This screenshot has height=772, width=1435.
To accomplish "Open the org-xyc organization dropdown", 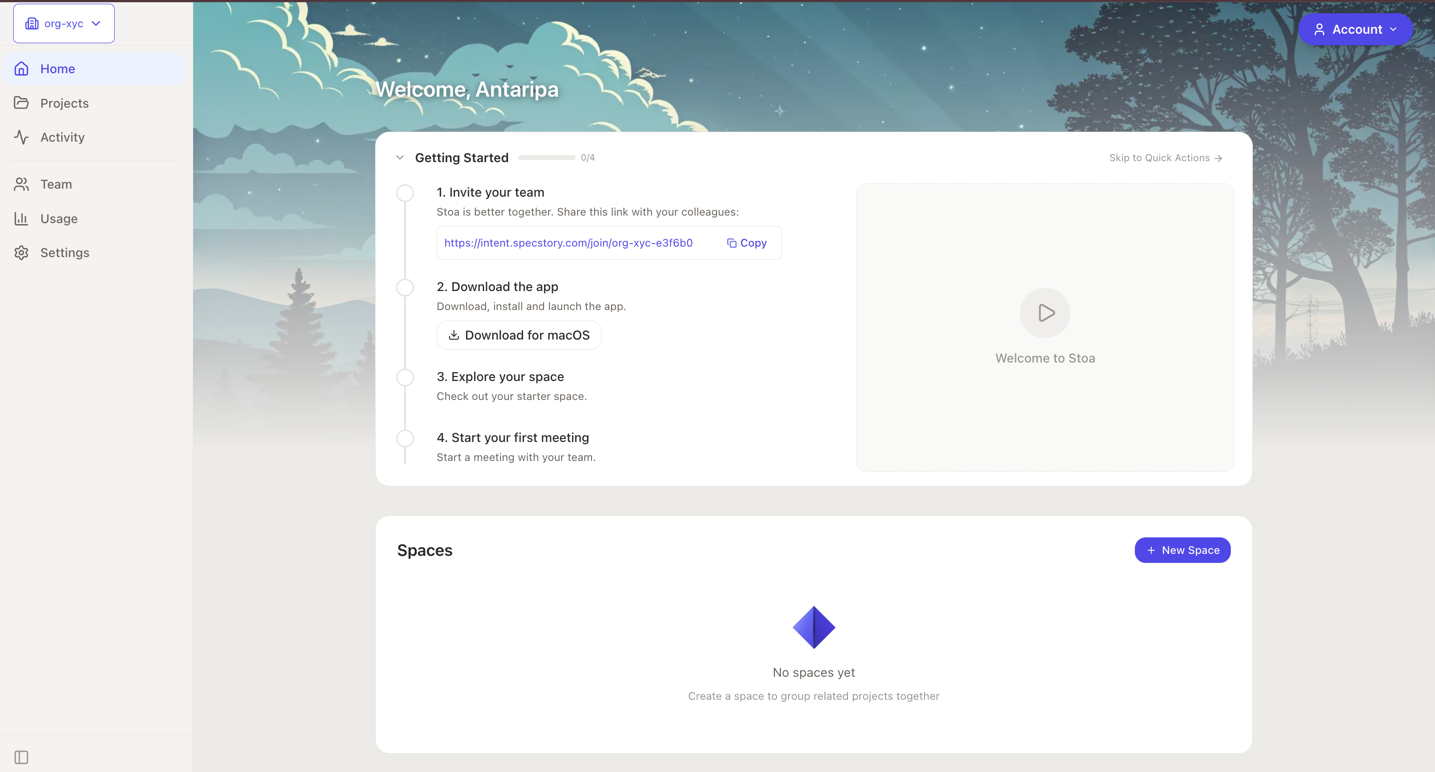I will 64,23.
